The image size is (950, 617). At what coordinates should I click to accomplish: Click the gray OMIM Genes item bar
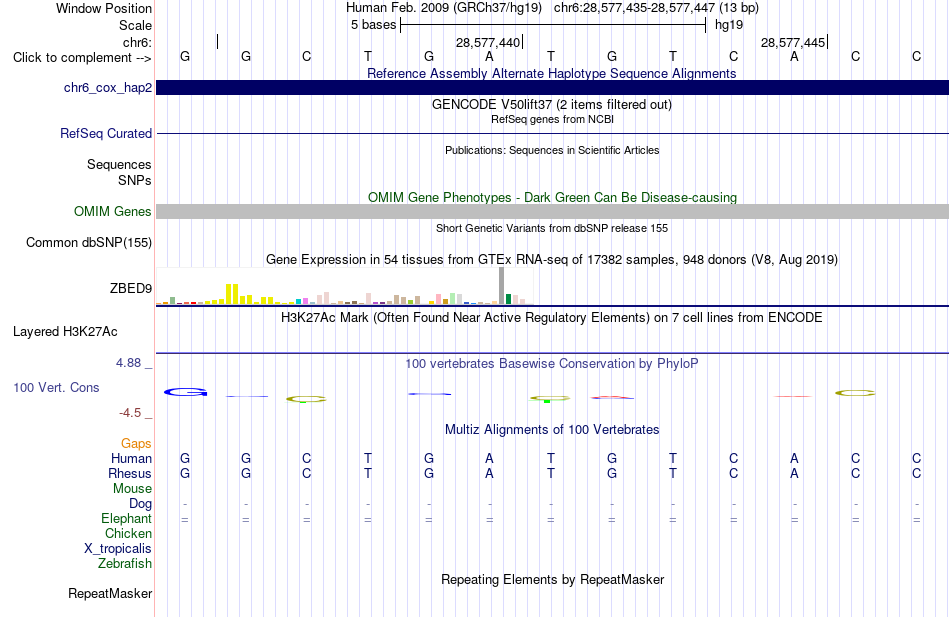point(553,211)
